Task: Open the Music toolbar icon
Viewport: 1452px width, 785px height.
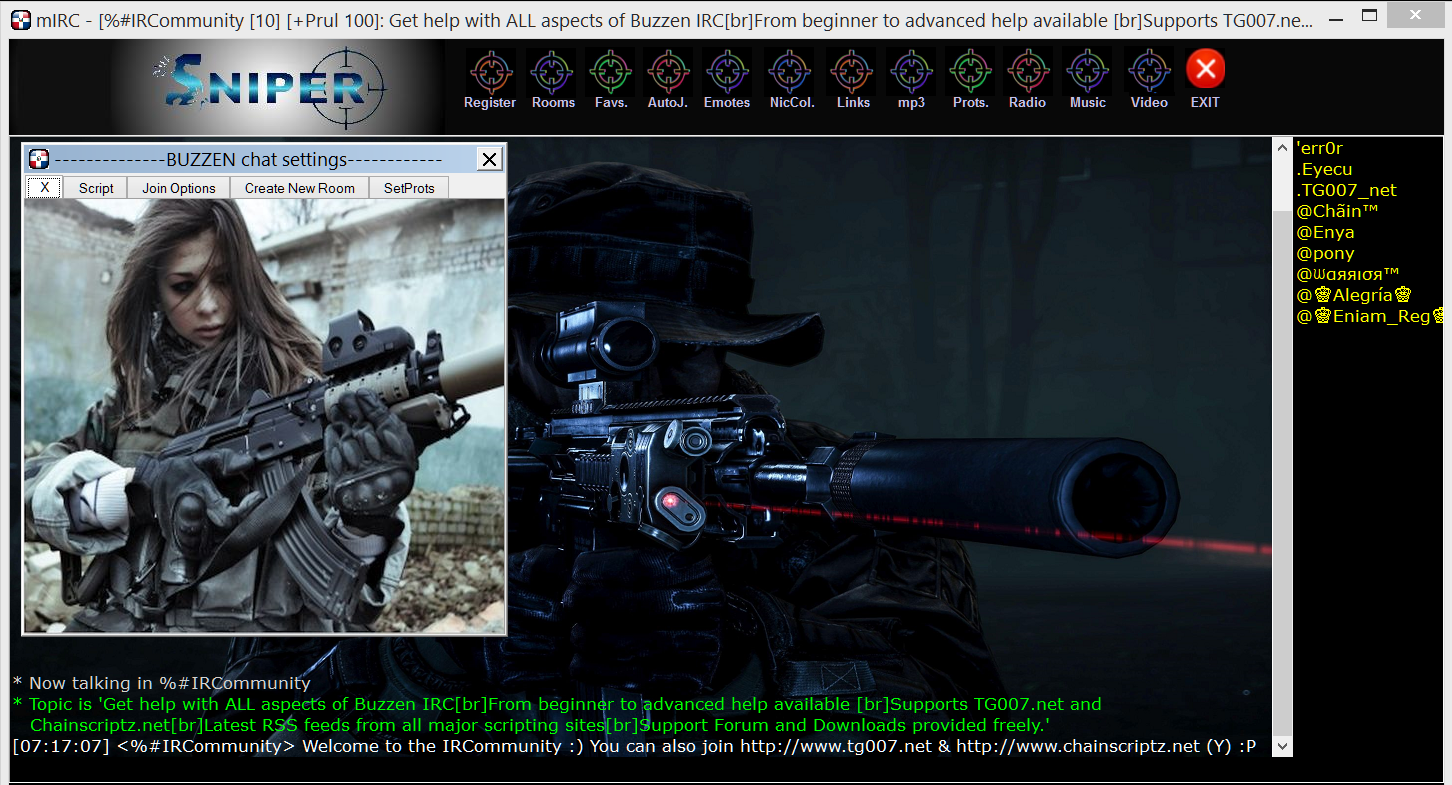Action: (1087, 73)
